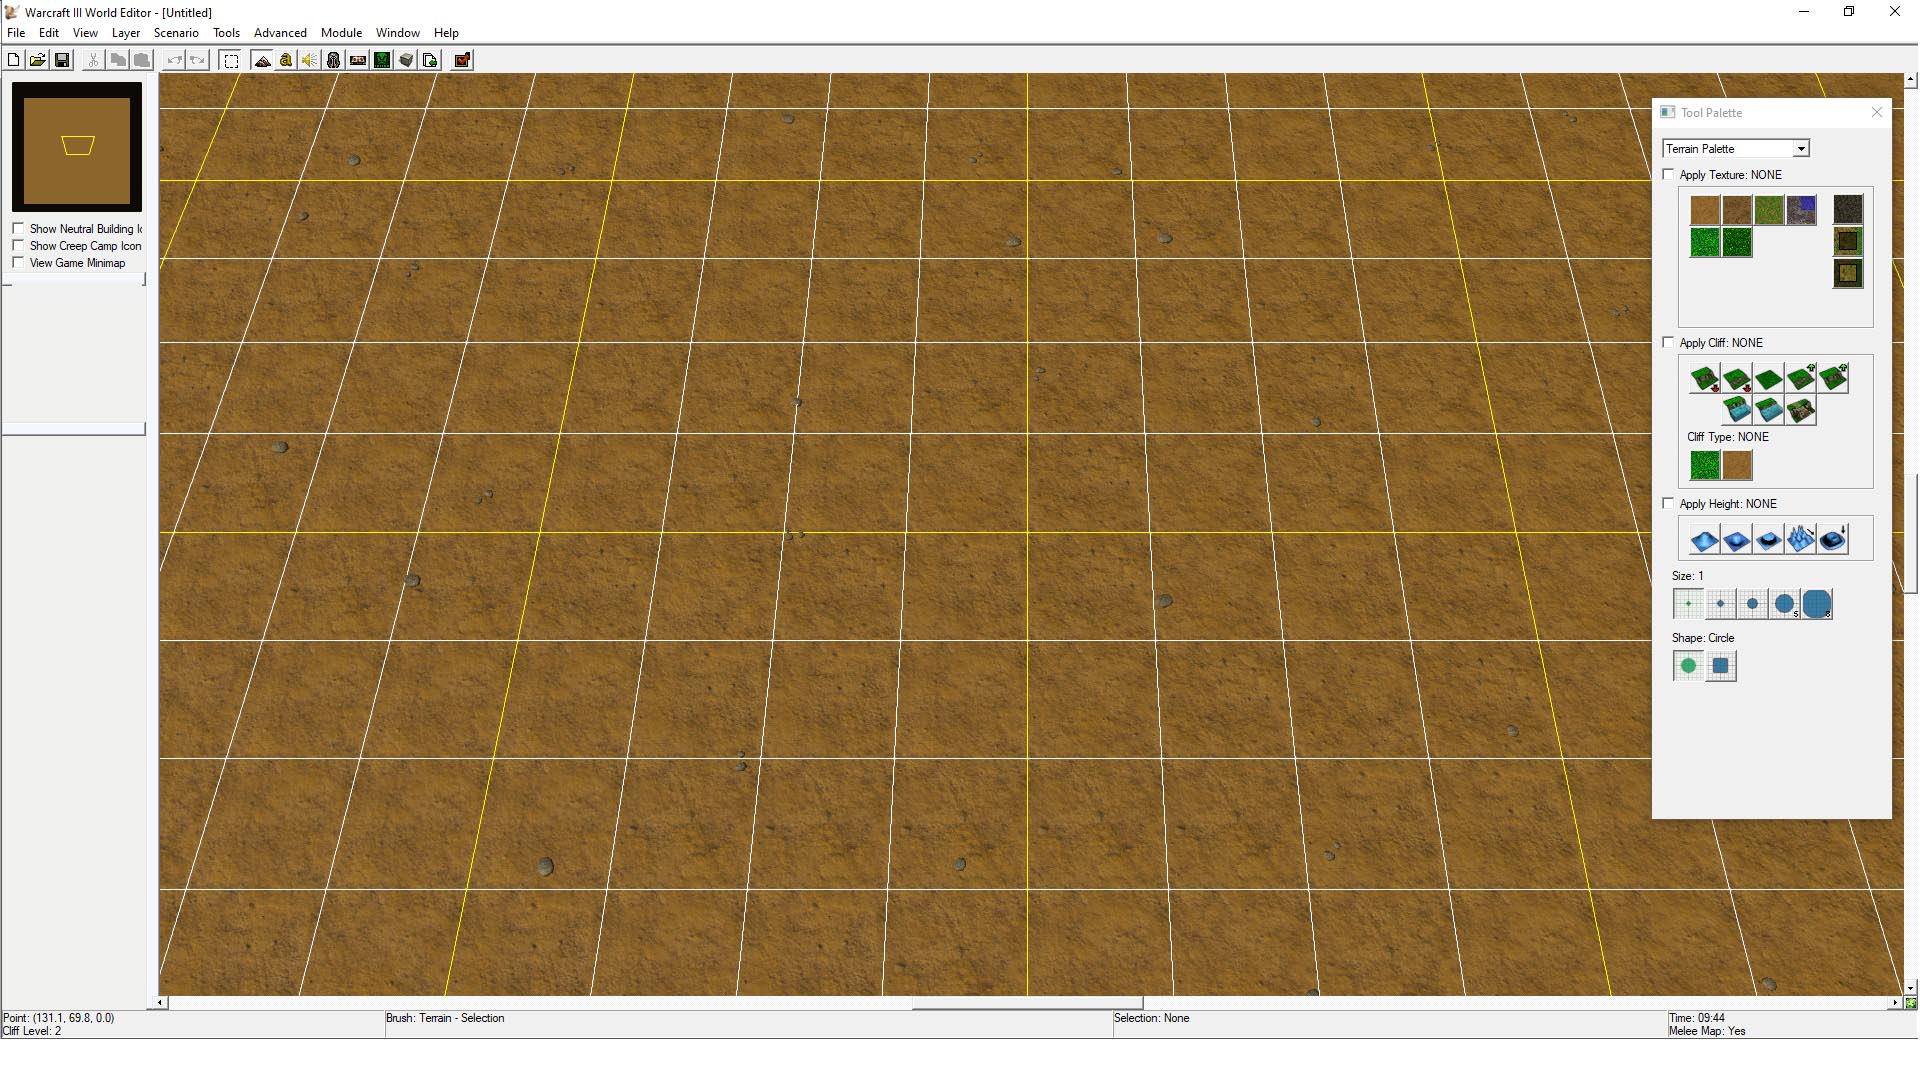Enable Show Creep Camp Icon toggle
The image size is (1920, 1080).
tap(18, 245)
